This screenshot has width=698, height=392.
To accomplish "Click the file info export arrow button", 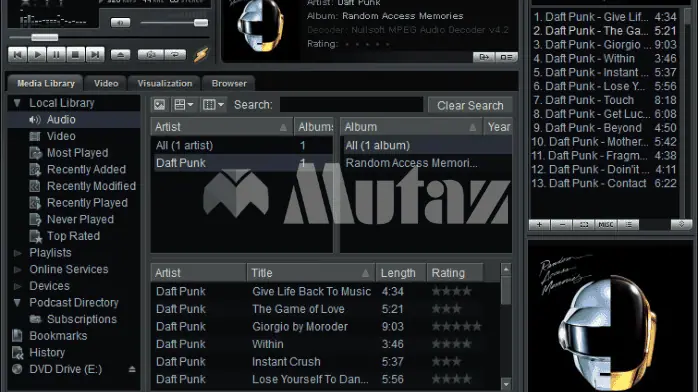I will (x=484, y=57).
